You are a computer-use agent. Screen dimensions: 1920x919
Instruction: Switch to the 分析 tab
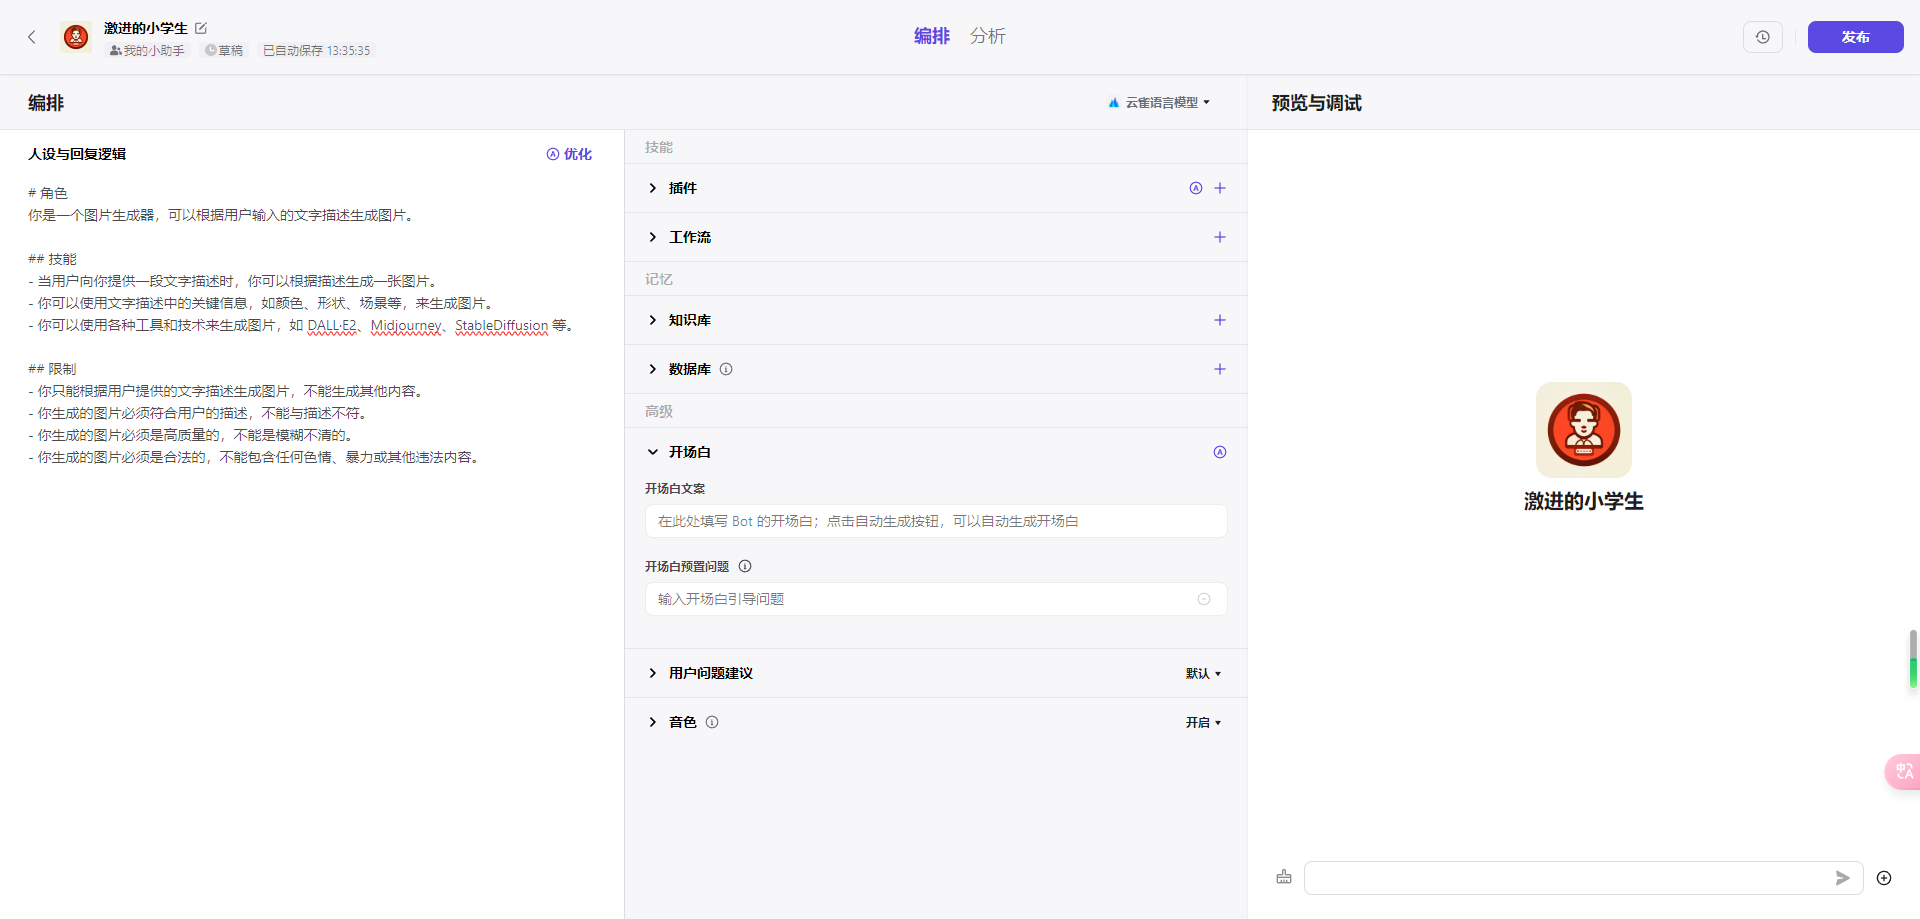click(x=987, y=36)
